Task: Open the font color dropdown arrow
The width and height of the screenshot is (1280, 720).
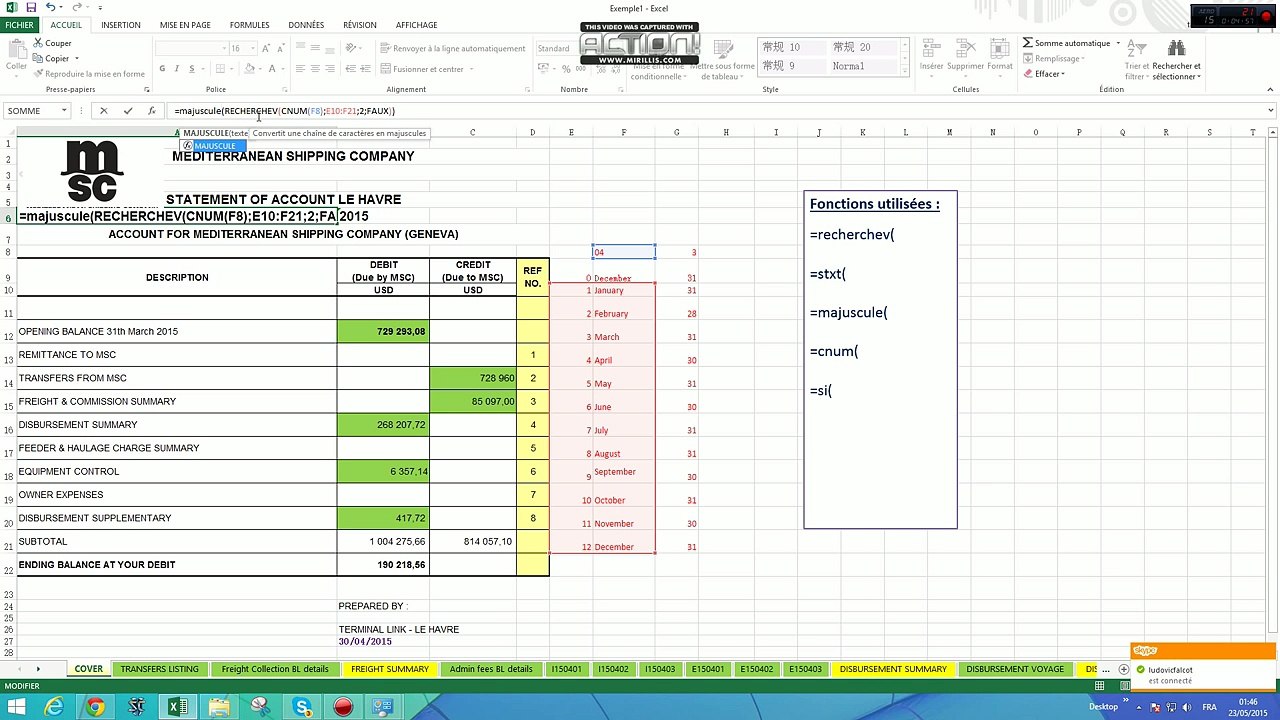Action: [284, 69]
